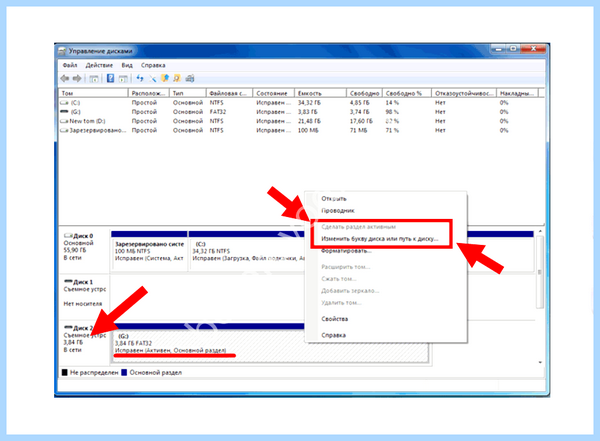Click the drive icon of Зарезервировано volume

click(x=64, y=130)
